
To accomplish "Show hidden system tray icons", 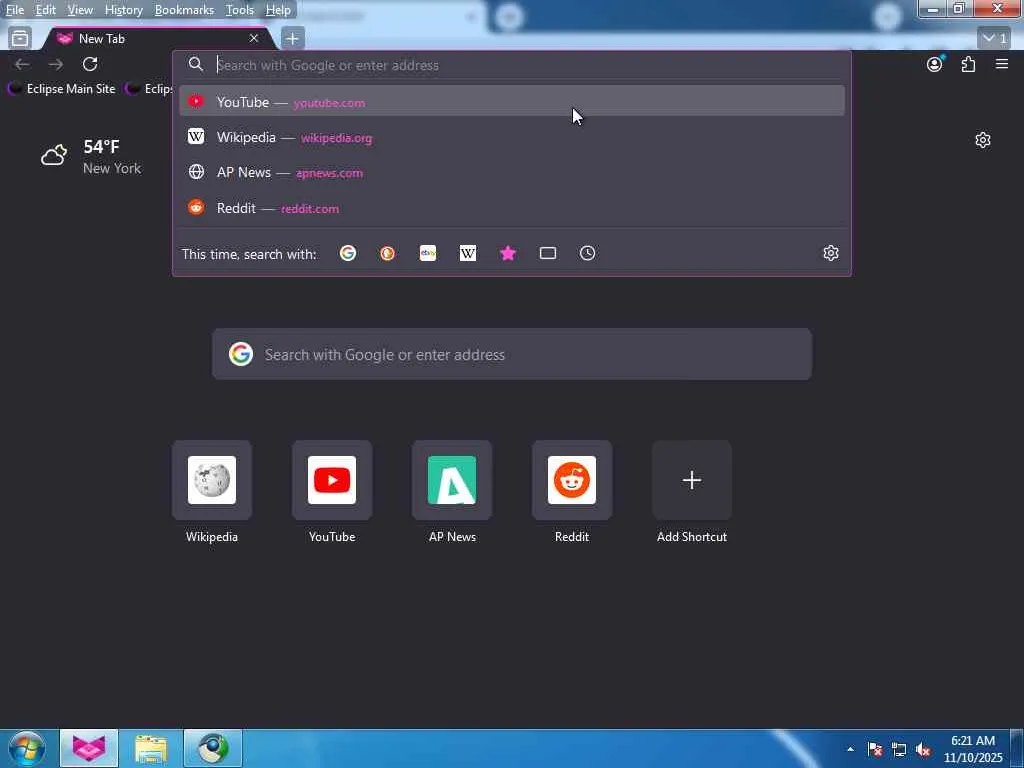I will pos(850,749).
